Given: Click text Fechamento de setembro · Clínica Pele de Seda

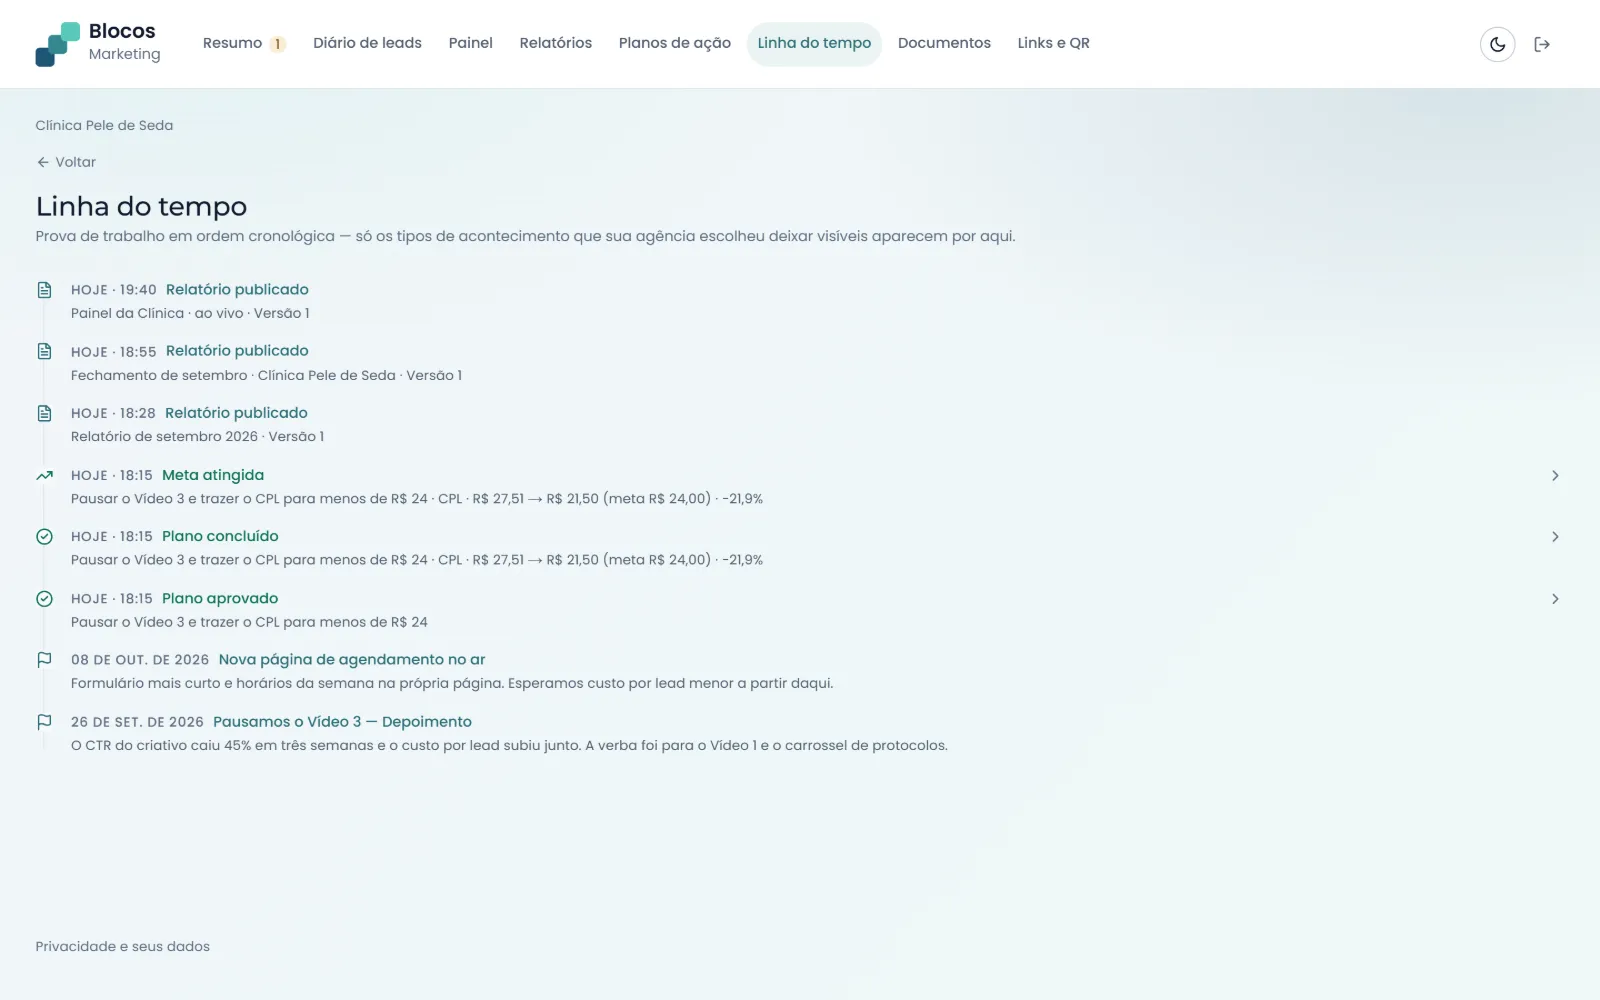Looking at the screenshot, I should 233,375.
